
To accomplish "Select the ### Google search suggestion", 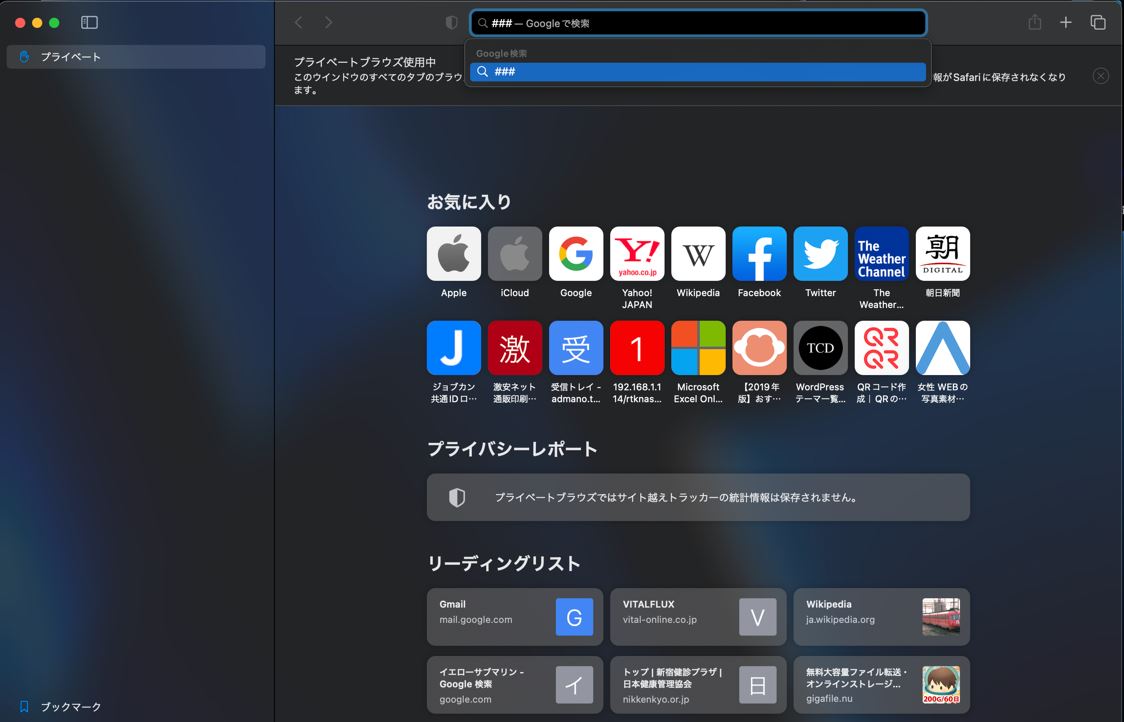I will click(698, 72).
